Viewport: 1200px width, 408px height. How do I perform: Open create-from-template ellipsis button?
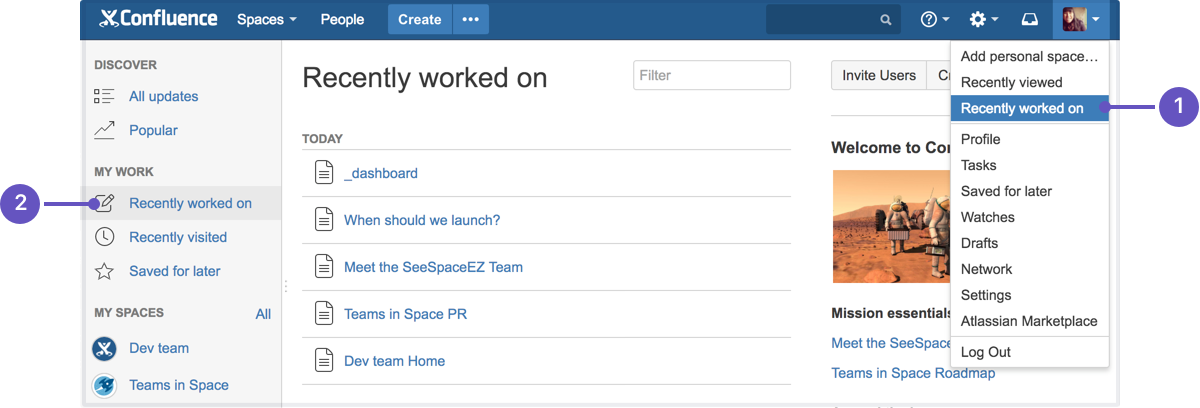pyautogui.click(x=471, y=19)
